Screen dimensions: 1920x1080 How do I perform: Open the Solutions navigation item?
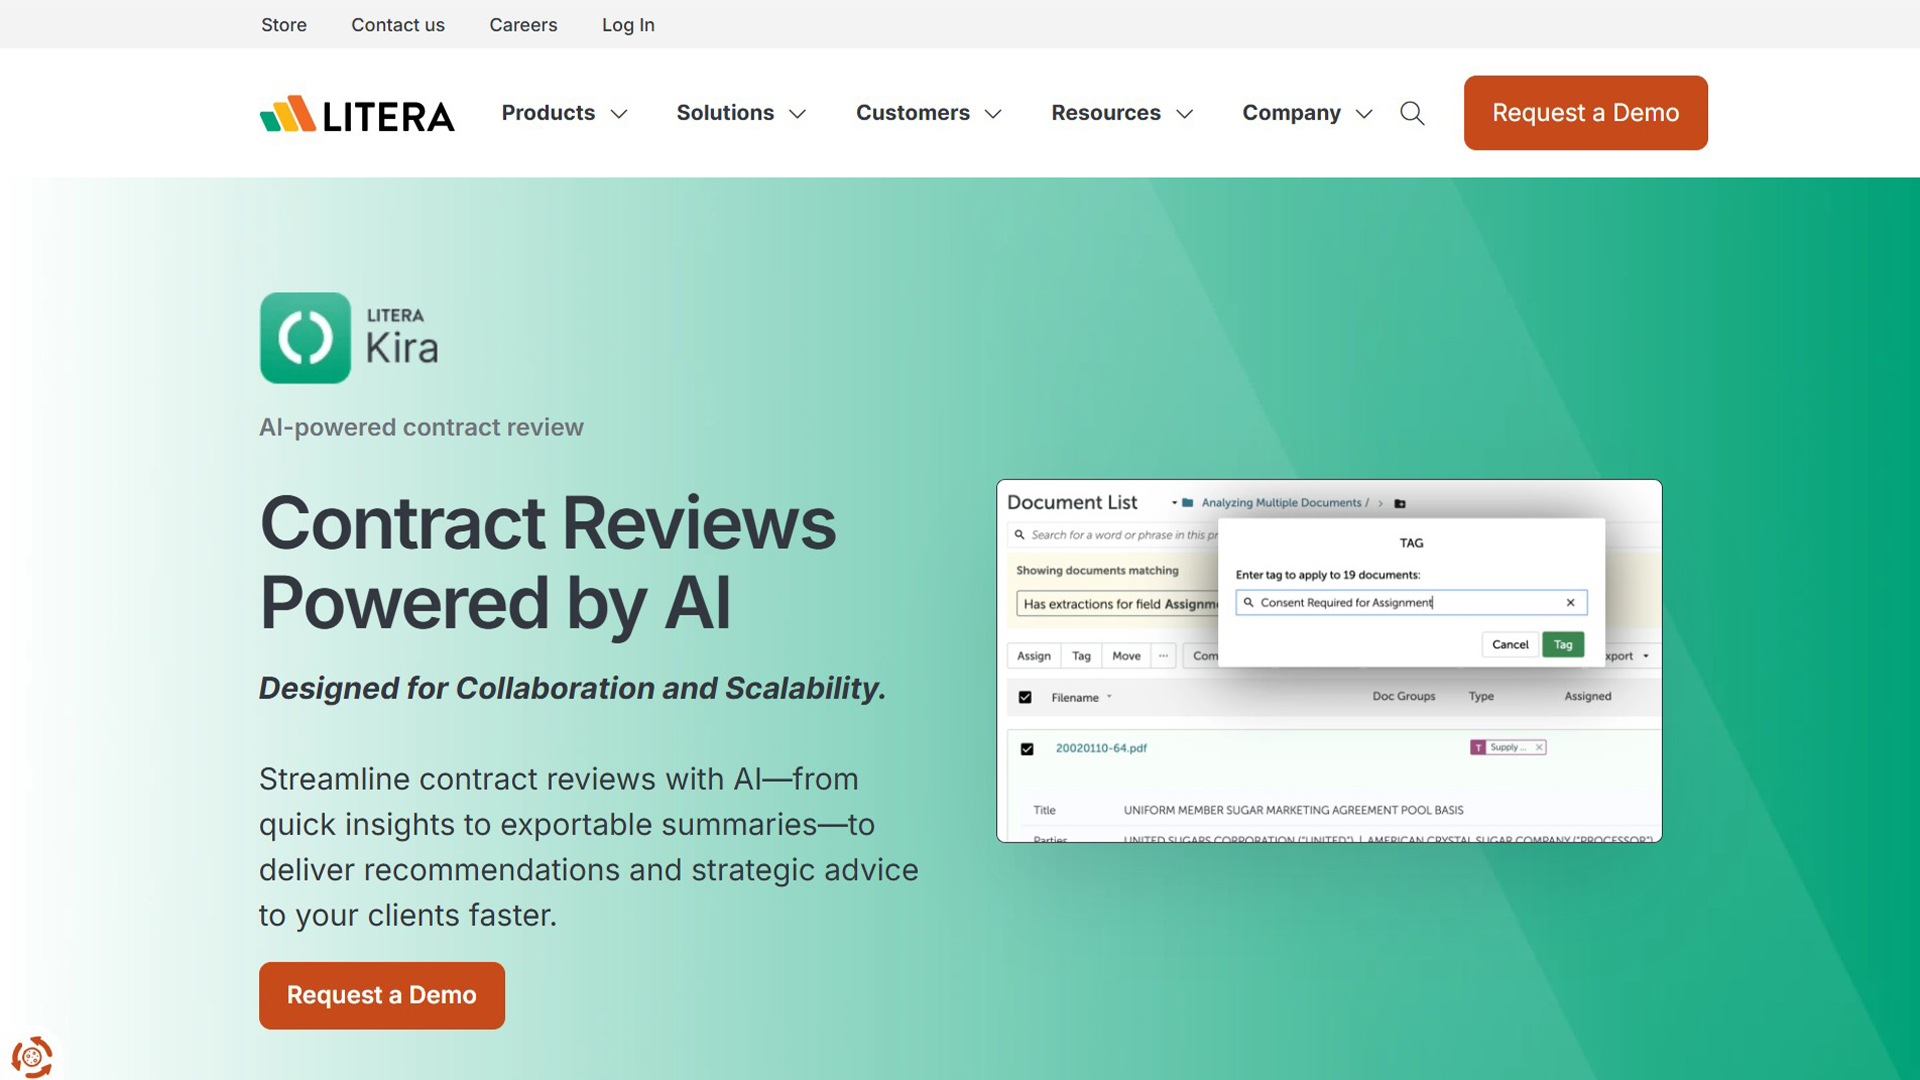click(x=725, y=113)
